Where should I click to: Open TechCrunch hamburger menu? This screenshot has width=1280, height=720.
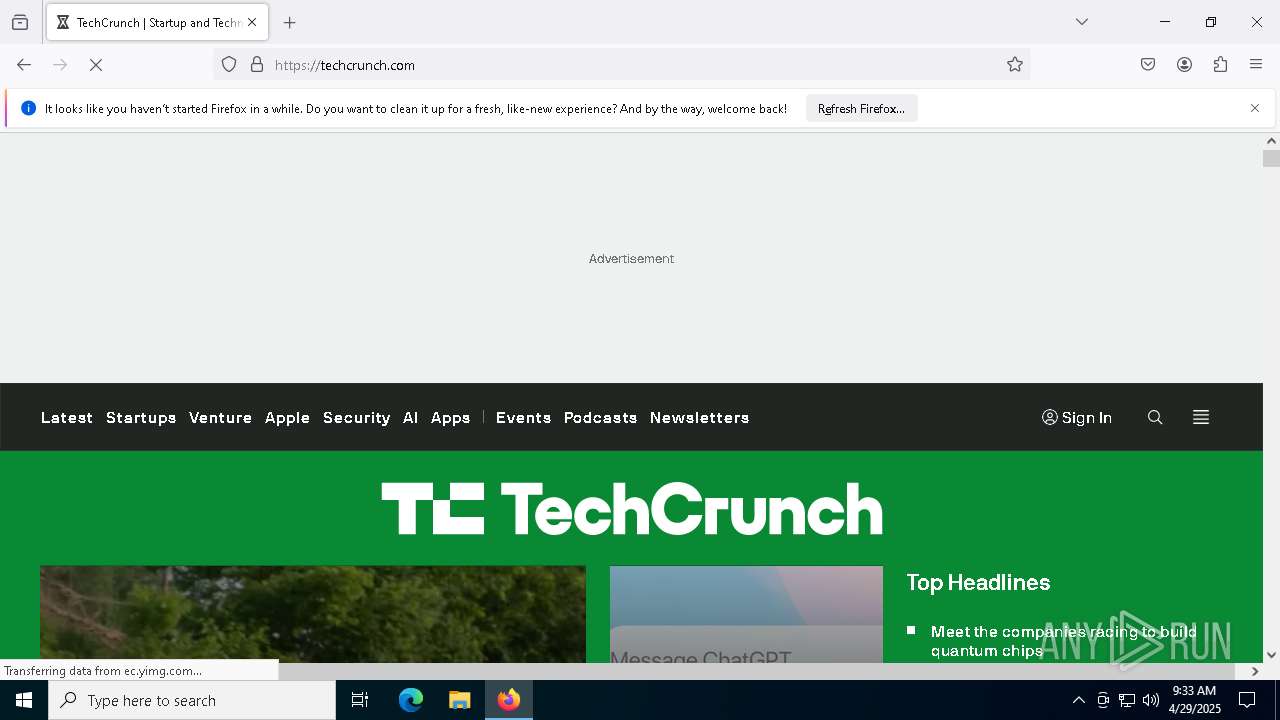[1201, 417]
